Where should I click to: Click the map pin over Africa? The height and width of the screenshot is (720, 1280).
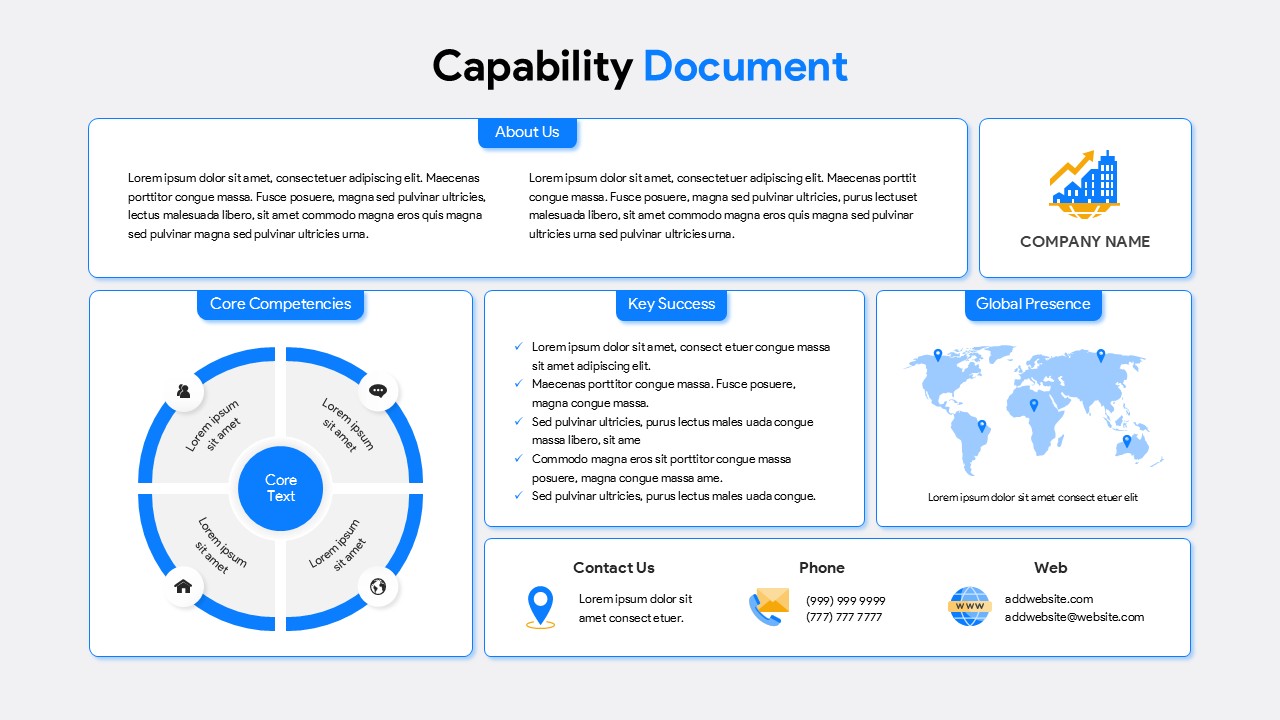[1034, 405]
